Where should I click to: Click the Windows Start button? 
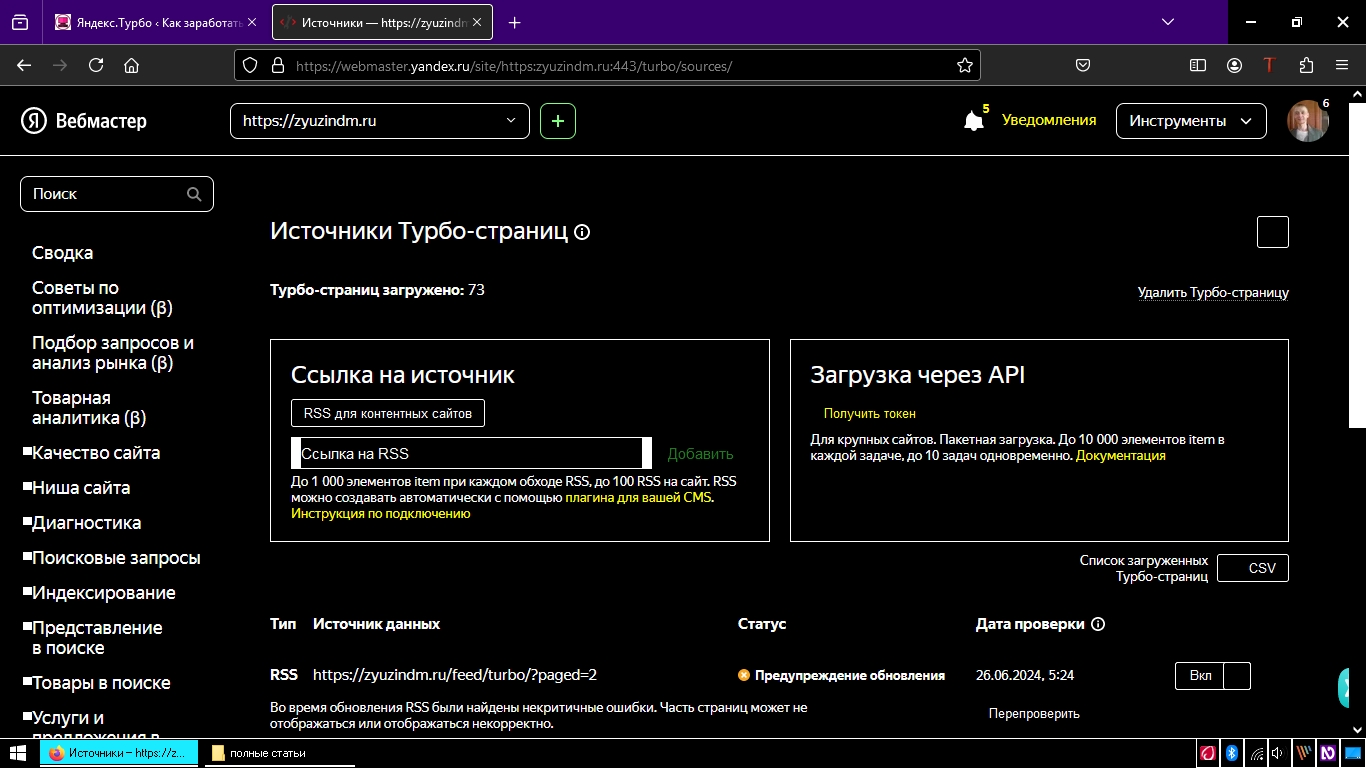(x=18, y=753)
